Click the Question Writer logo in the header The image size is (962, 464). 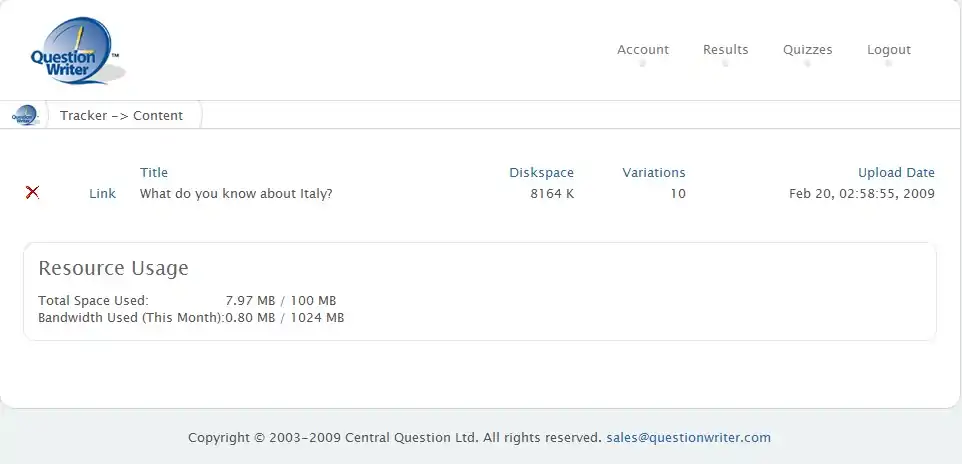pos(75,52)
